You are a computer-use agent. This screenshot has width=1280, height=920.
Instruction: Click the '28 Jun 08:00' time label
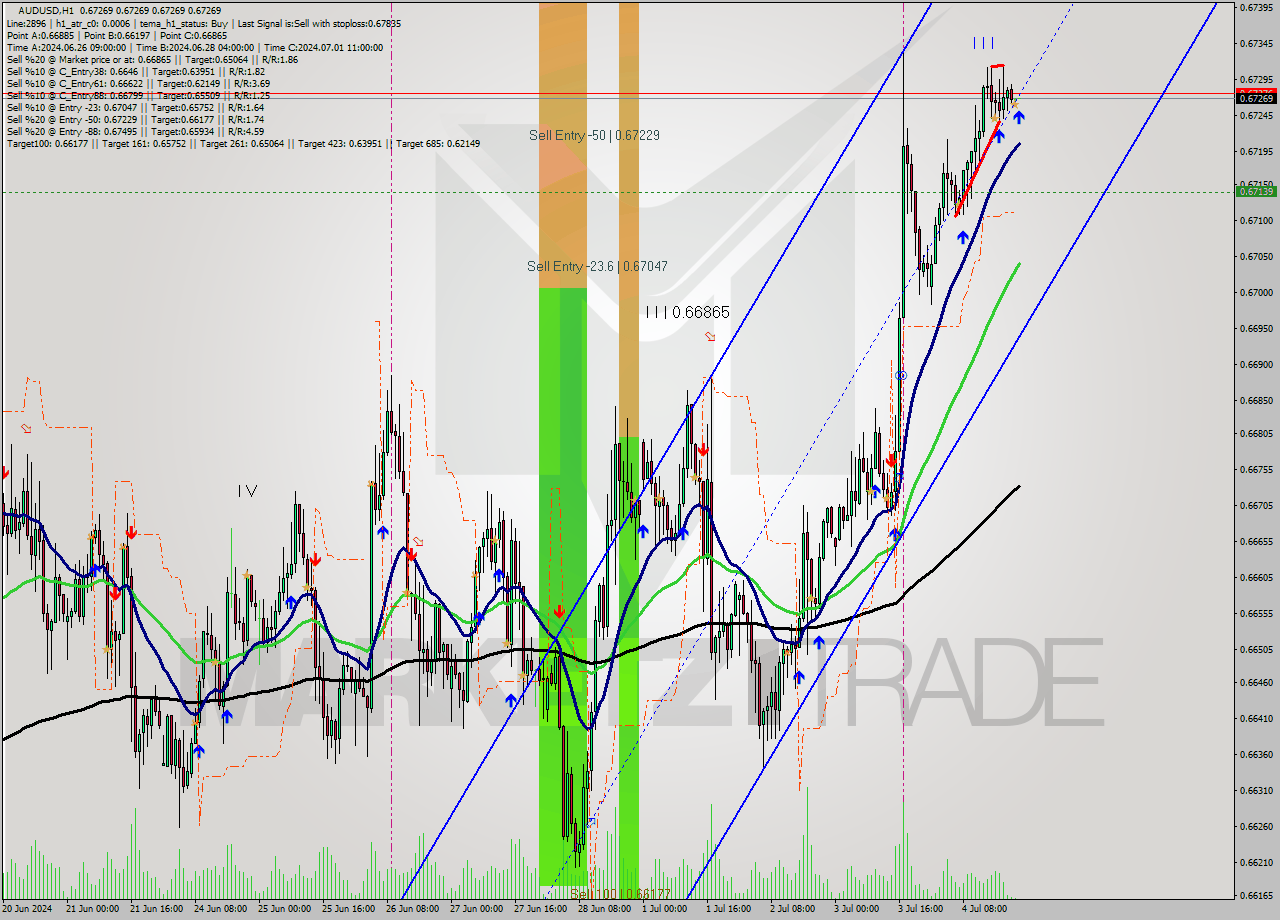point(604,909)
